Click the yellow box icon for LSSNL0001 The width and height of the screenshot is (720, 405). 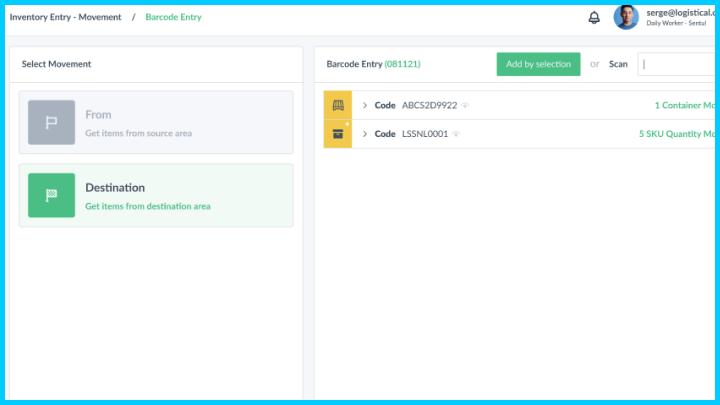(338, 134)
